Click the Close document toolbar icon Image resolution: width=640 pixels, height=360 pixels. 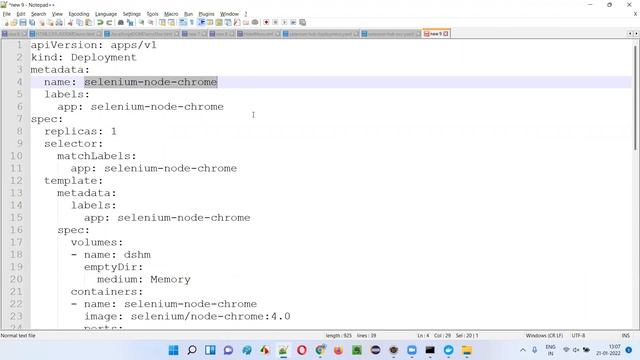pyautogui.click(x=41, y=22)
